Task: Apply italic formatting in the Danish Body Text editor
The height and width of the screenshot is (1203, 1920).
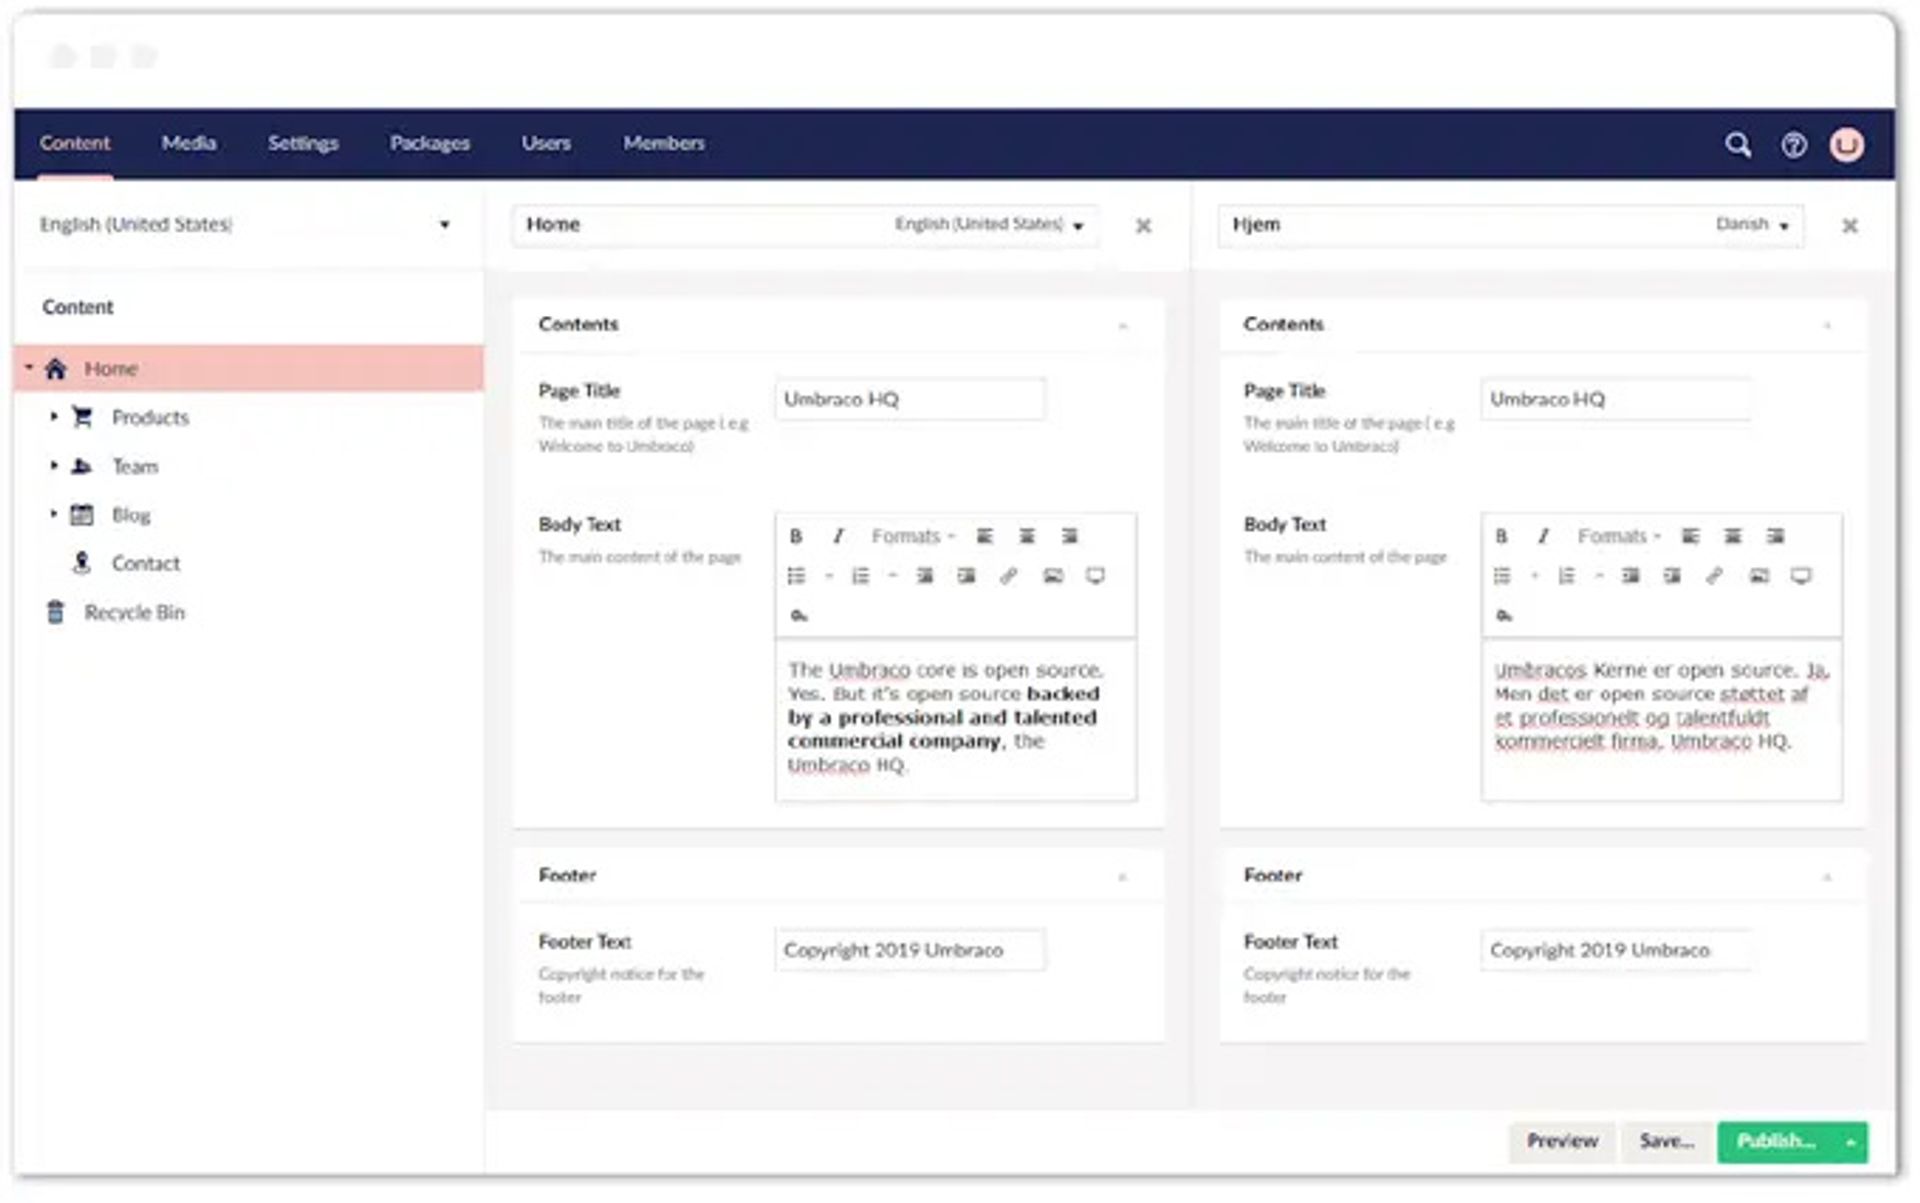Action: point(1541,536)
